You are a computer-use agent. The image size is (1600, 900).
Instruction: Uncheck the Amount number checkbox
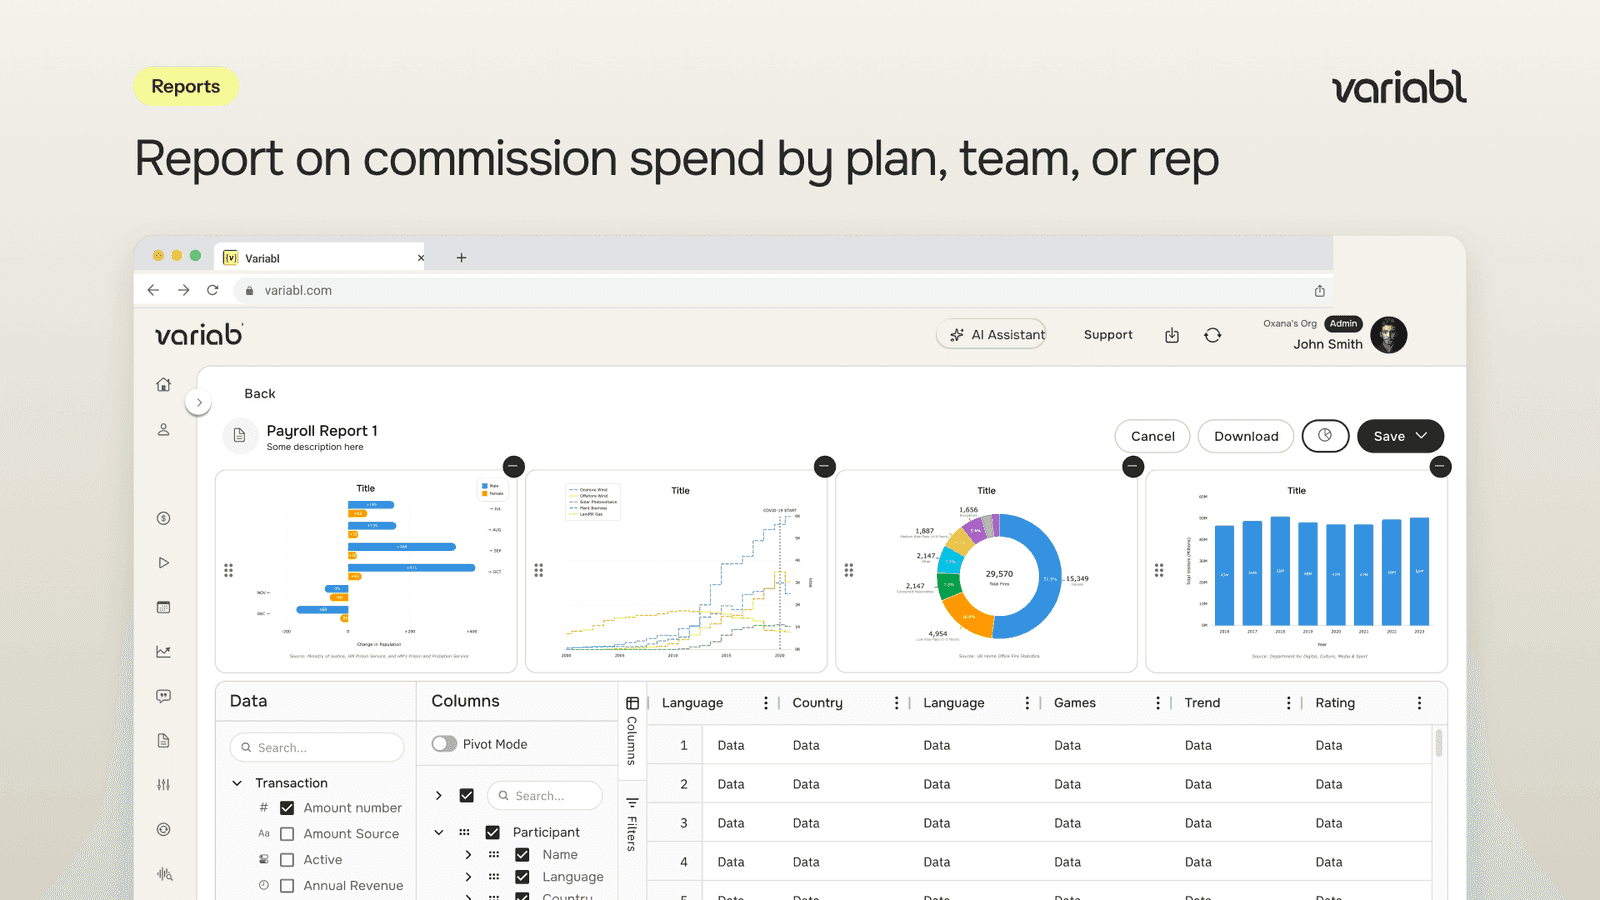click(287, 808)
